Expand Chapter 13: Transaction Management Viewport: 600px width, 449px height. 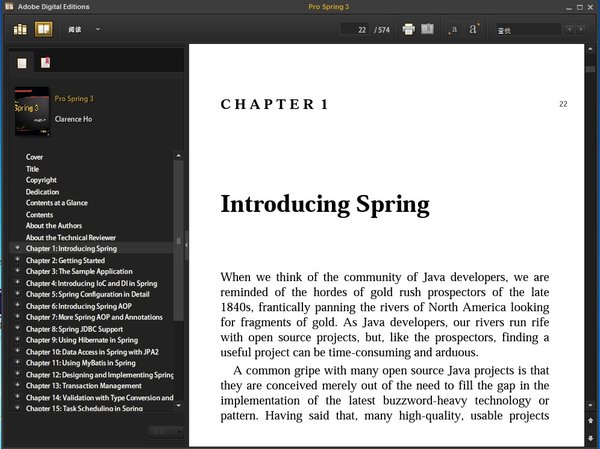(17, 385)
